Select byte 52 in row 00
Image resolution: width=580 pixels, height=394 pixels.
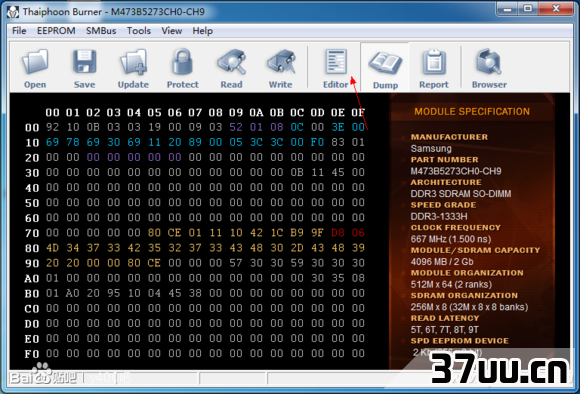coord(236,127)
